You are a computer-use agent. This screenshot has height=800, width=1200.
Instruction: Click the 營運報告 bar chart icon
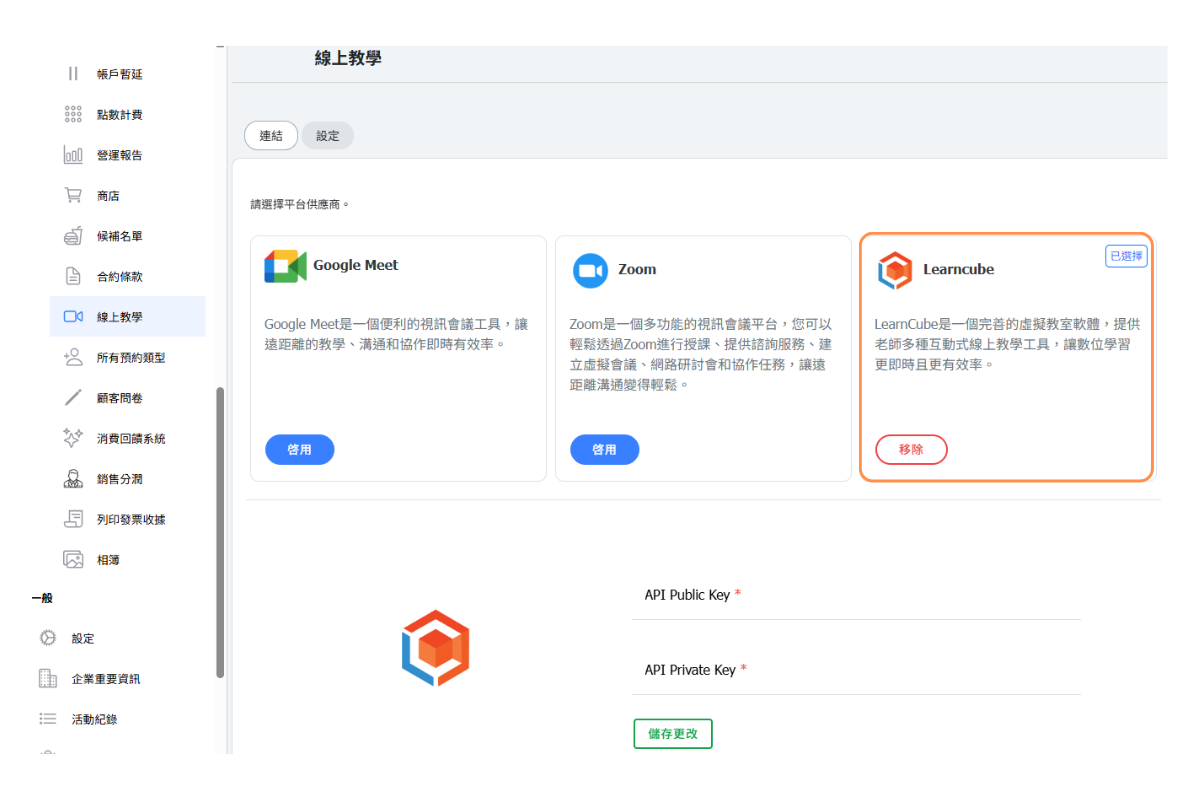(73, 155)
